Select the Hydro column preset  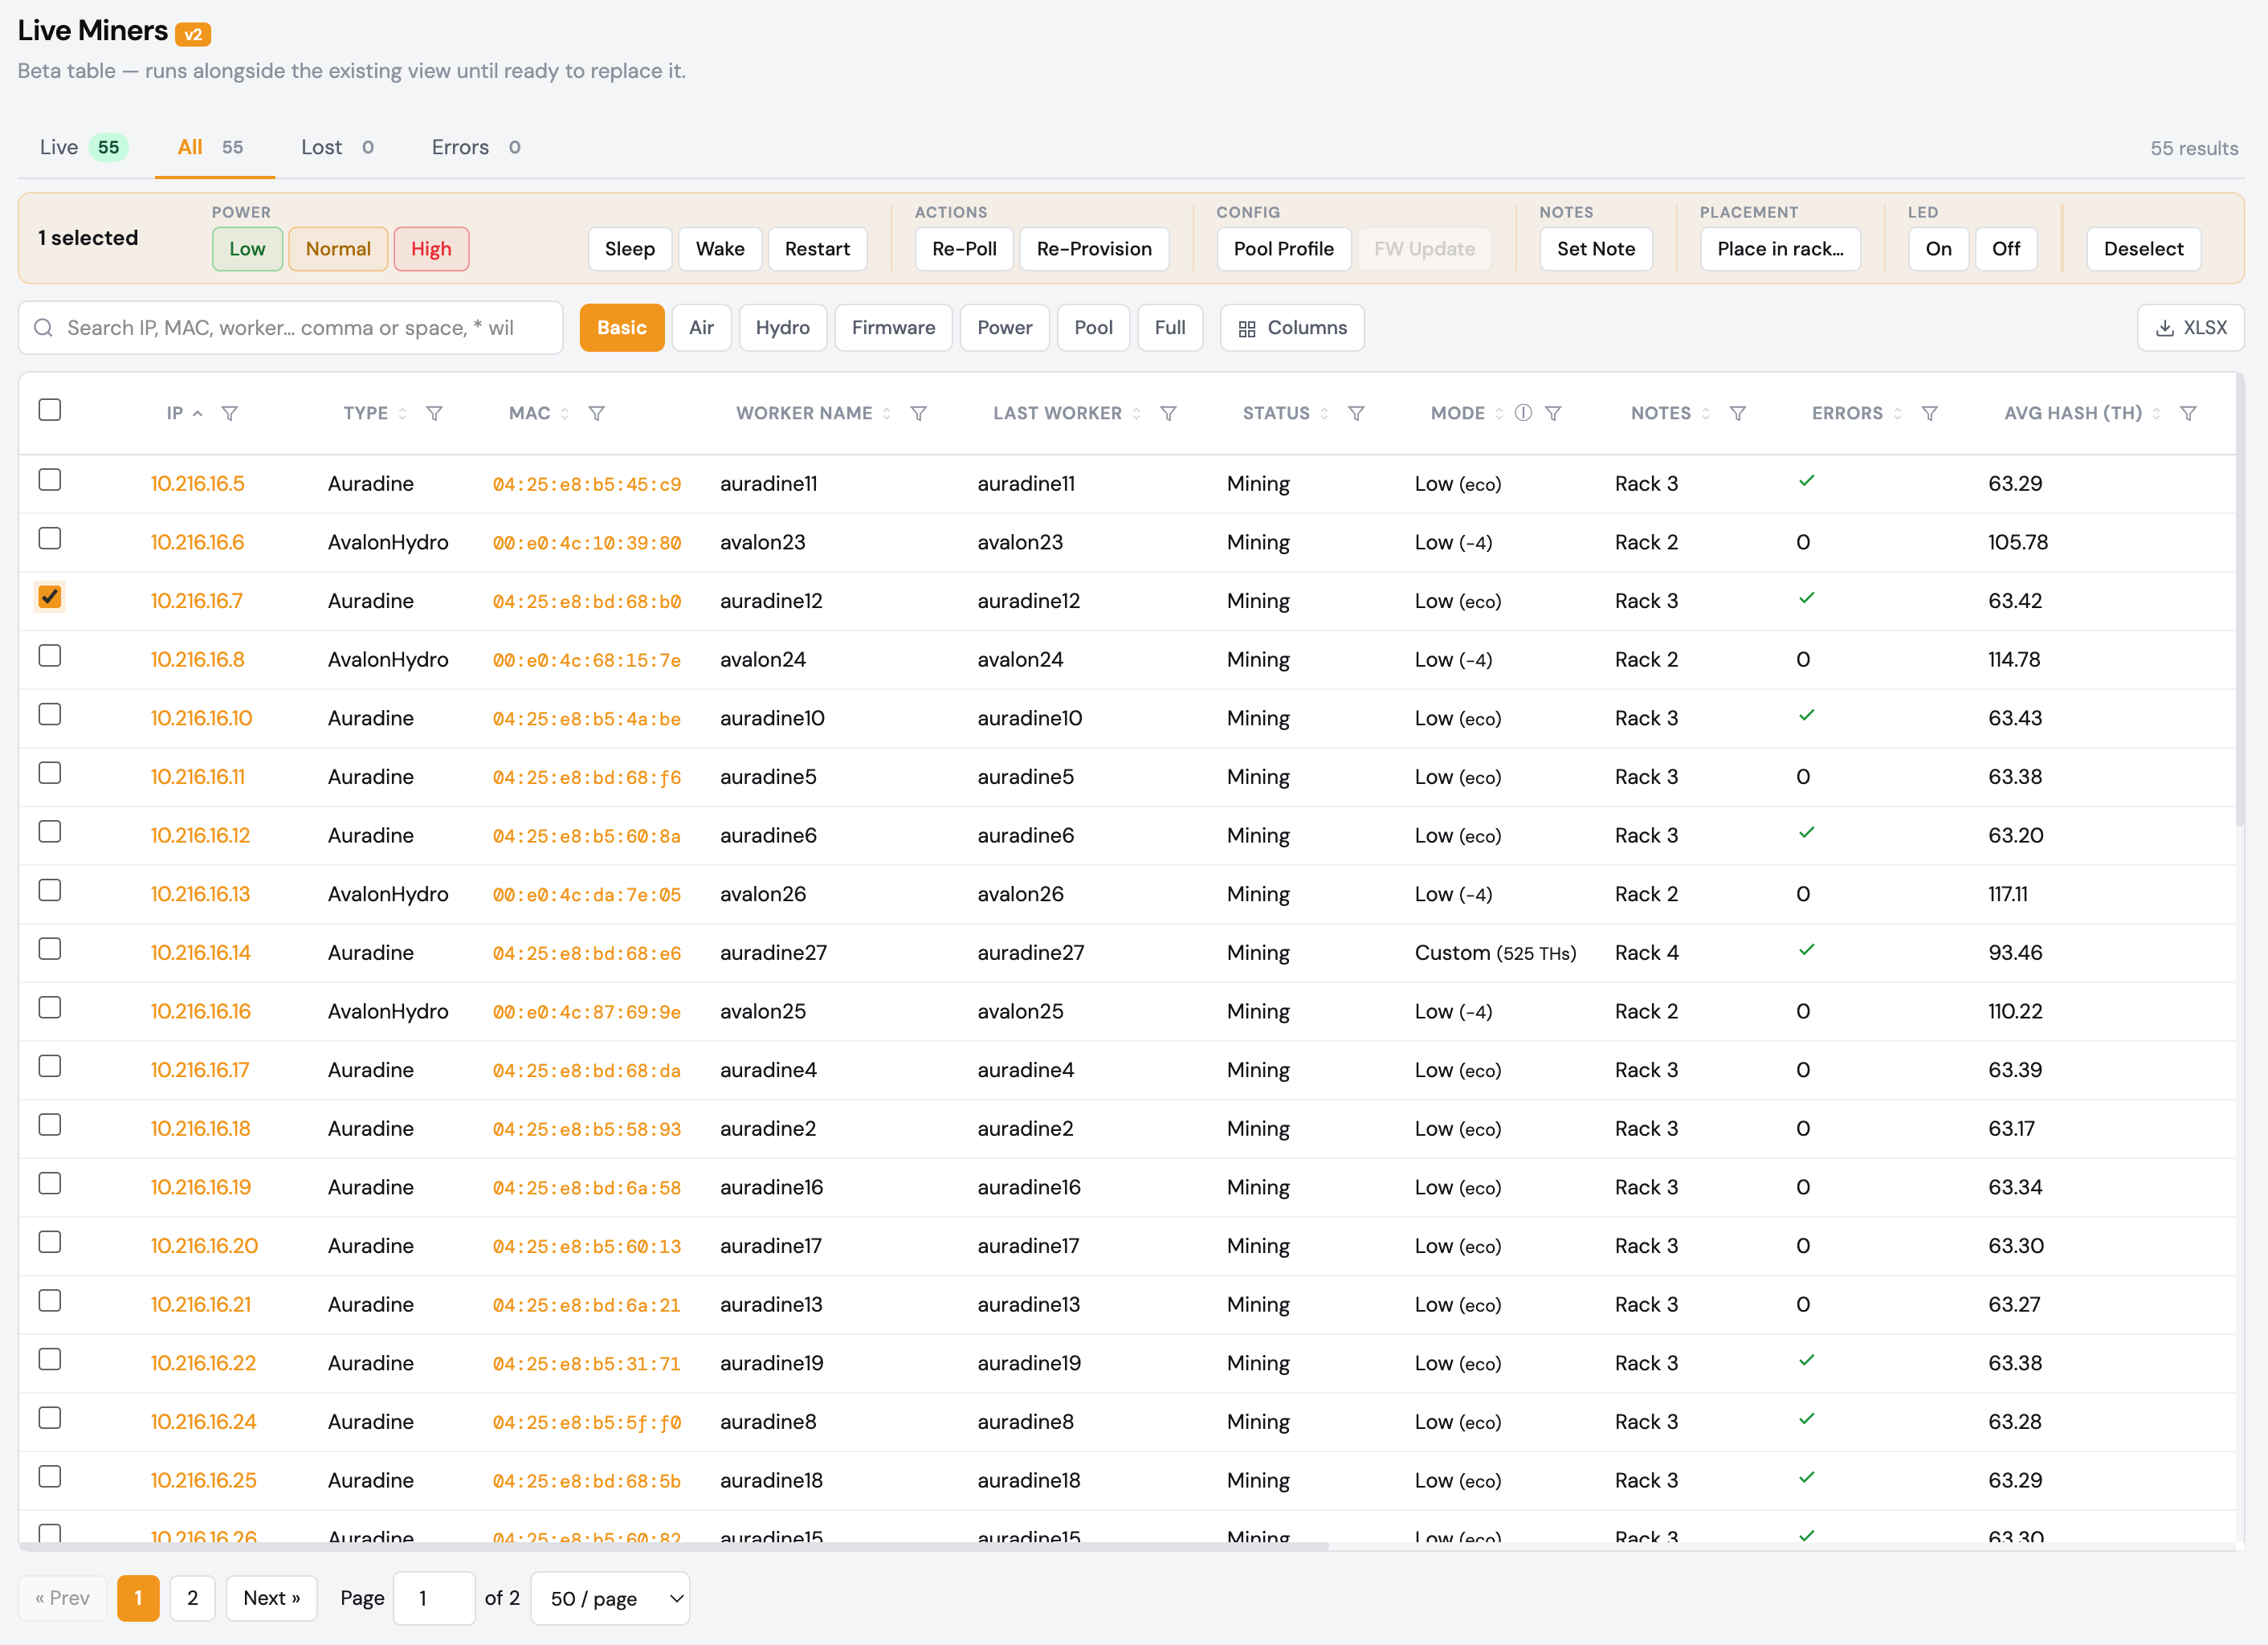(783, 328)
